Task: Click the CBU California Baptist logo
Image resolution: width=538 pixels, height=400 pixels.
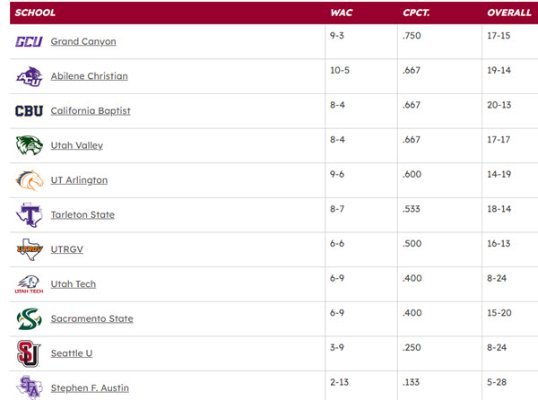Action: click(x=29, y=111)
